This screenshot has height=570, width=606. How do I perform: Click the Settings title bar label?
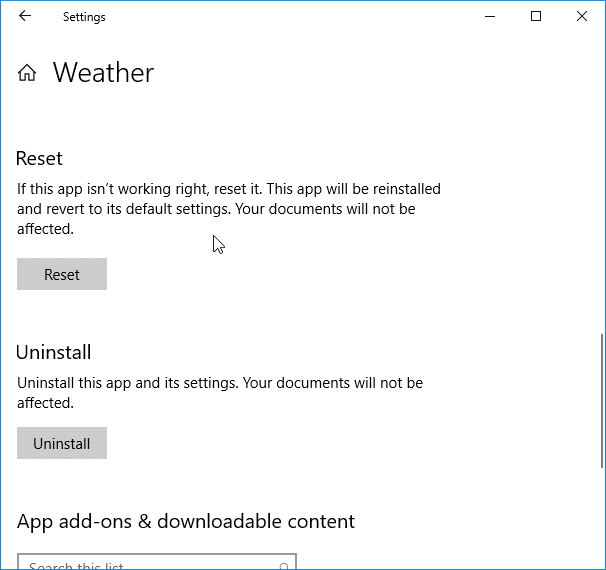(x=84, y=17)
